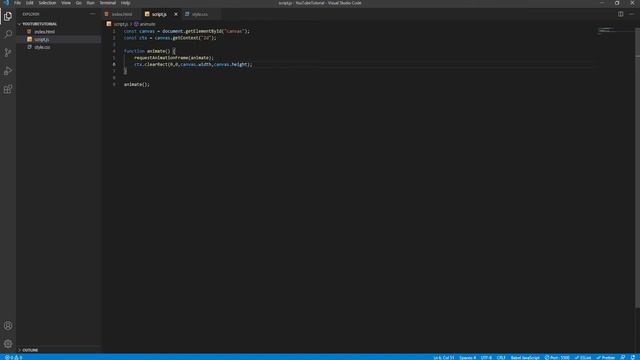Click the Port: 5500 Live Server status item

coord(557,358)
